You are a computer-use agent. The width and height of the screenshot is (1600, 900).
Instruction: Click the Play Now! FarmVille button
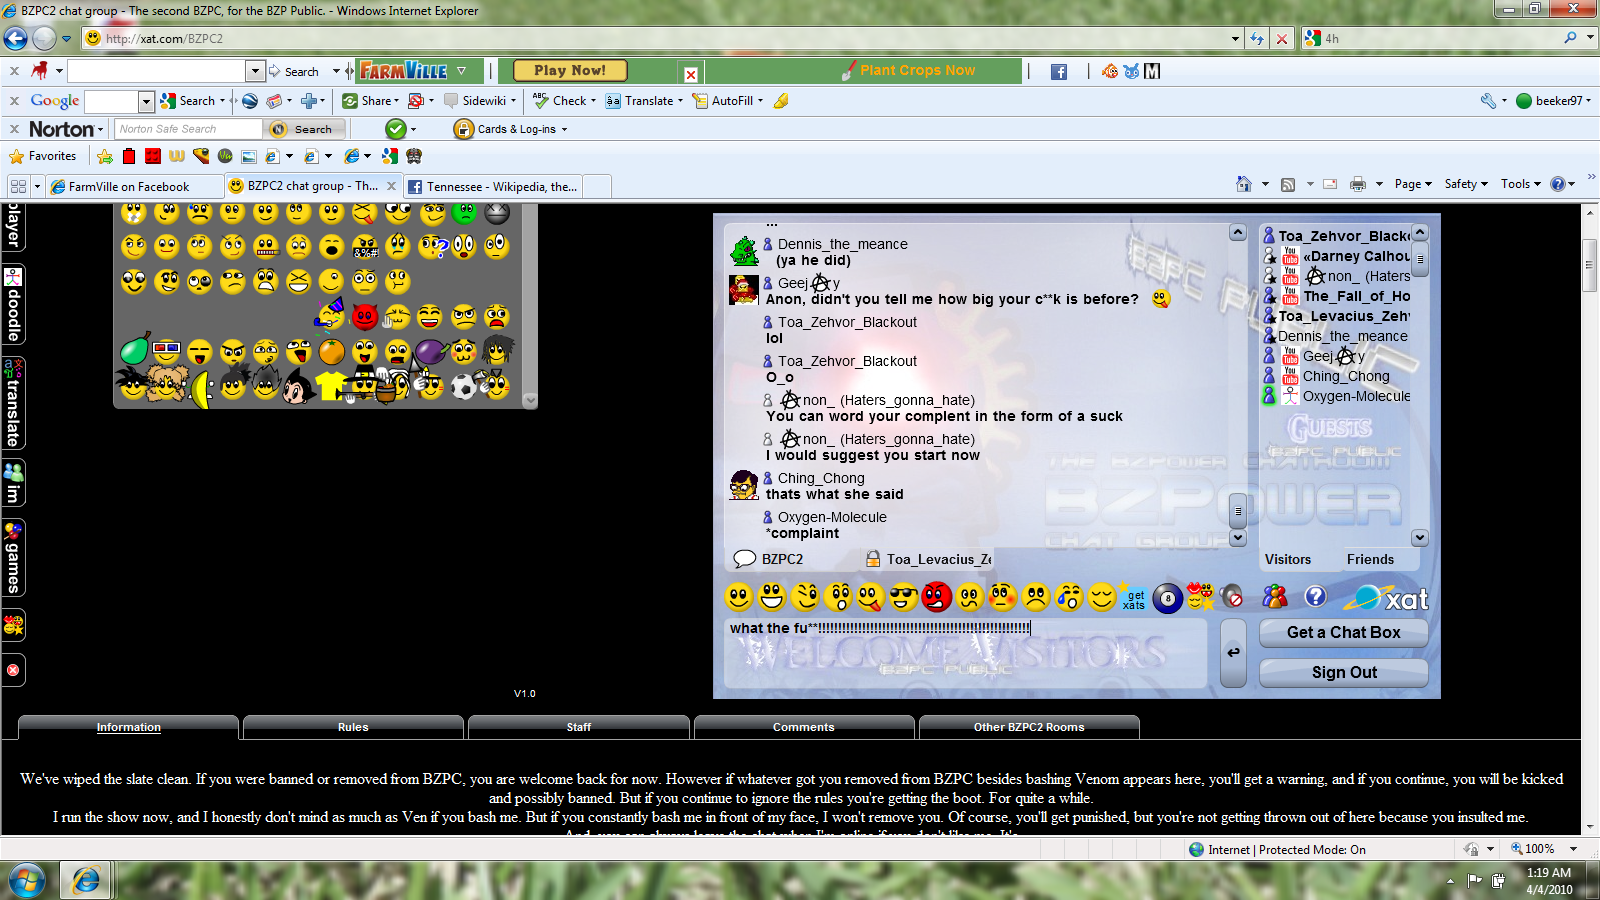570,70
